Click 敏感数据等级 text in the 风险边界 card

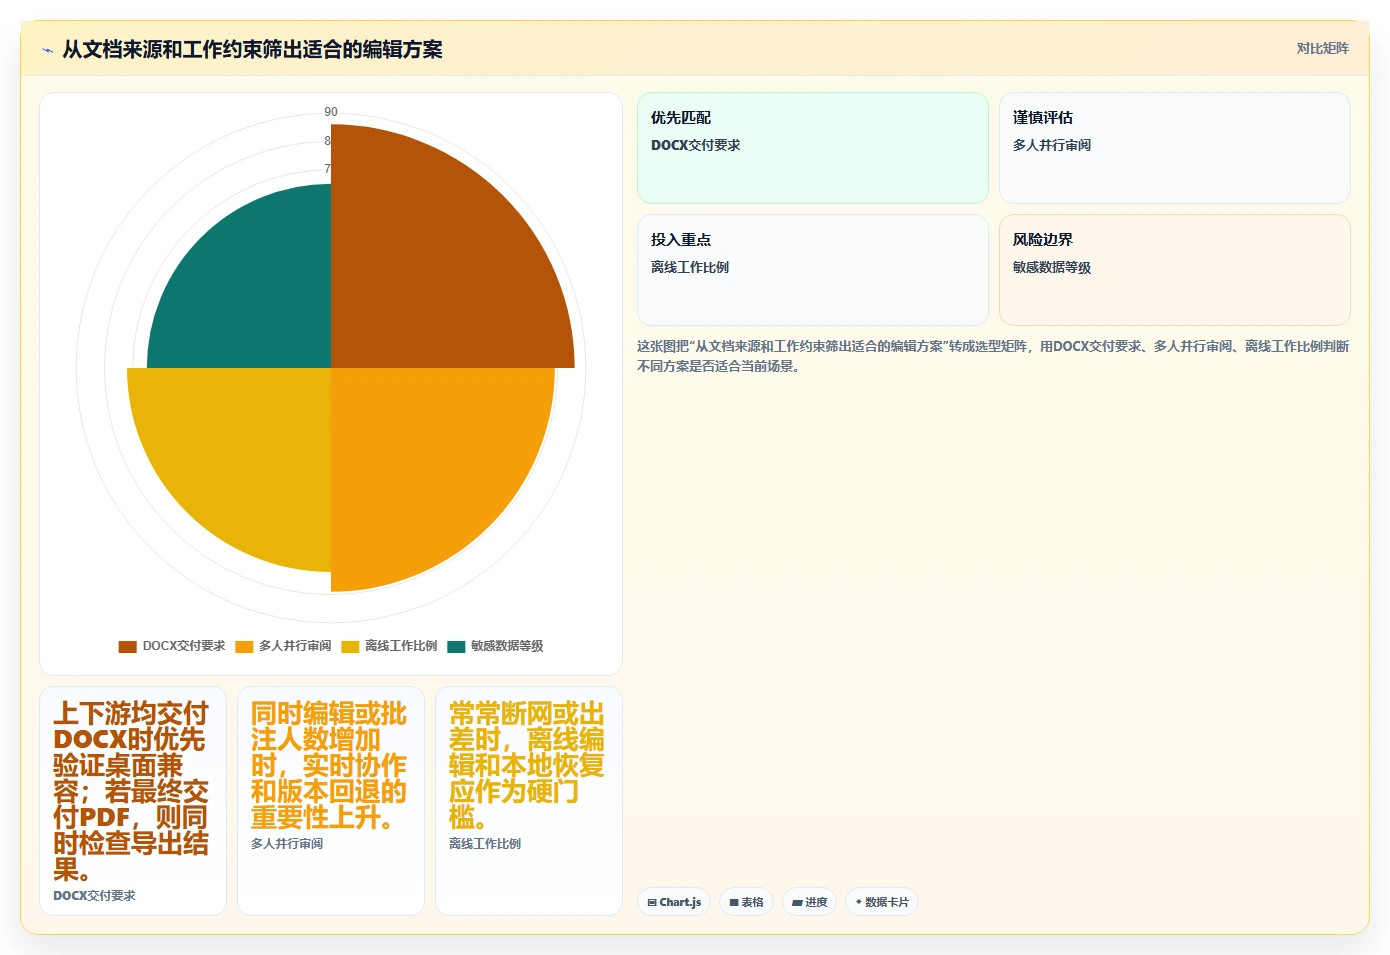point(1052,267)
